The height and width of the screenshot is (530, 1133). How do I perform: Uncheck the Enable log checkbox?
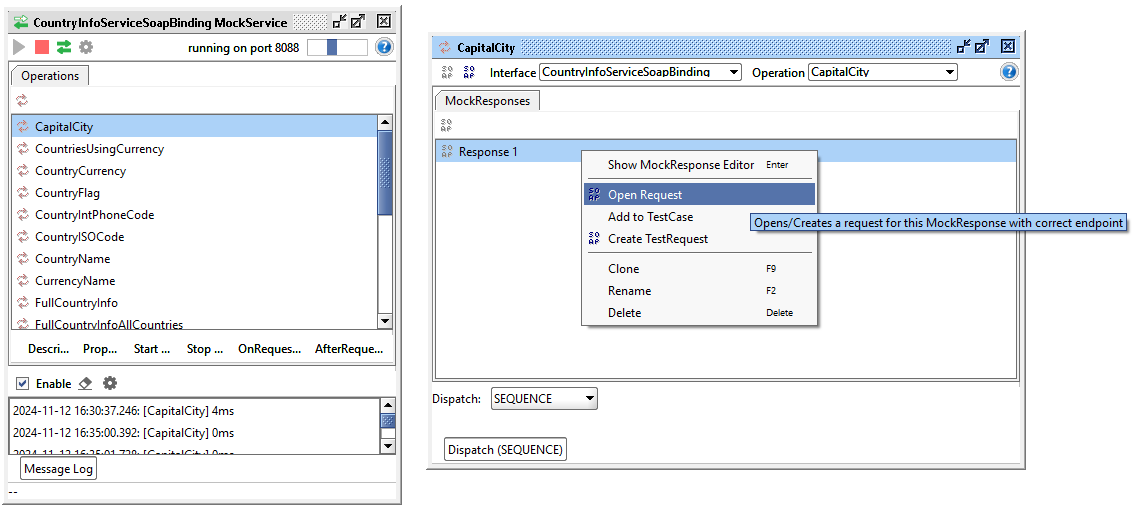tap(23, 383)
